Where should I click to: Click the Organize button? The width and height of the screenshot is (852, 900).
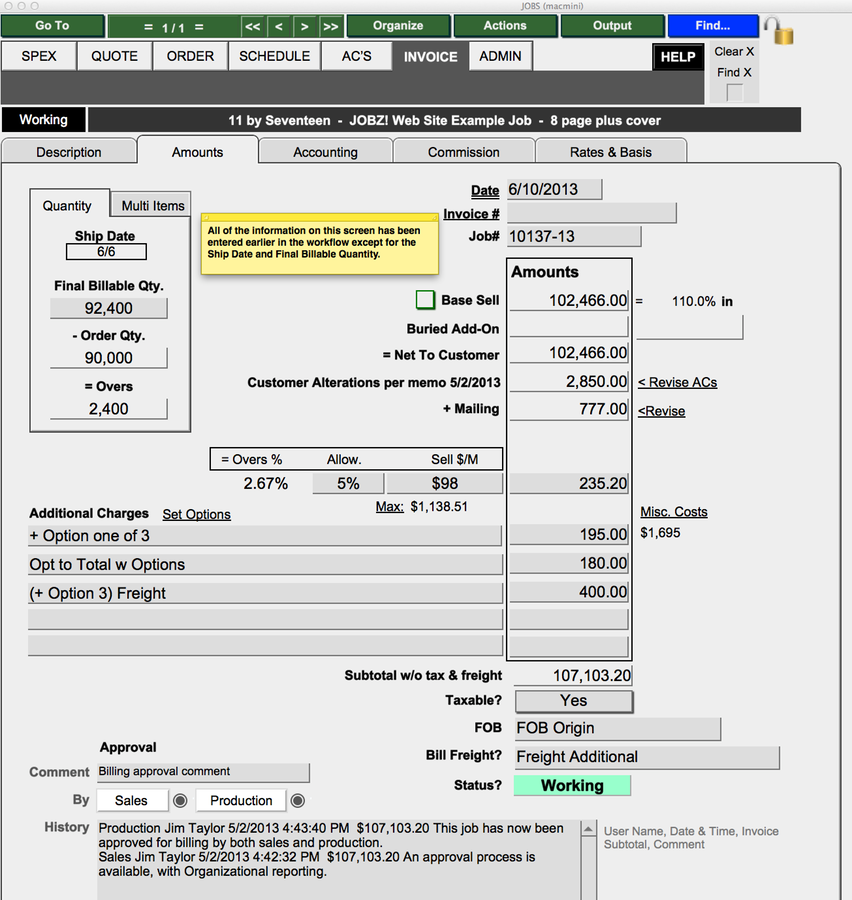click(x=398, y=27)
